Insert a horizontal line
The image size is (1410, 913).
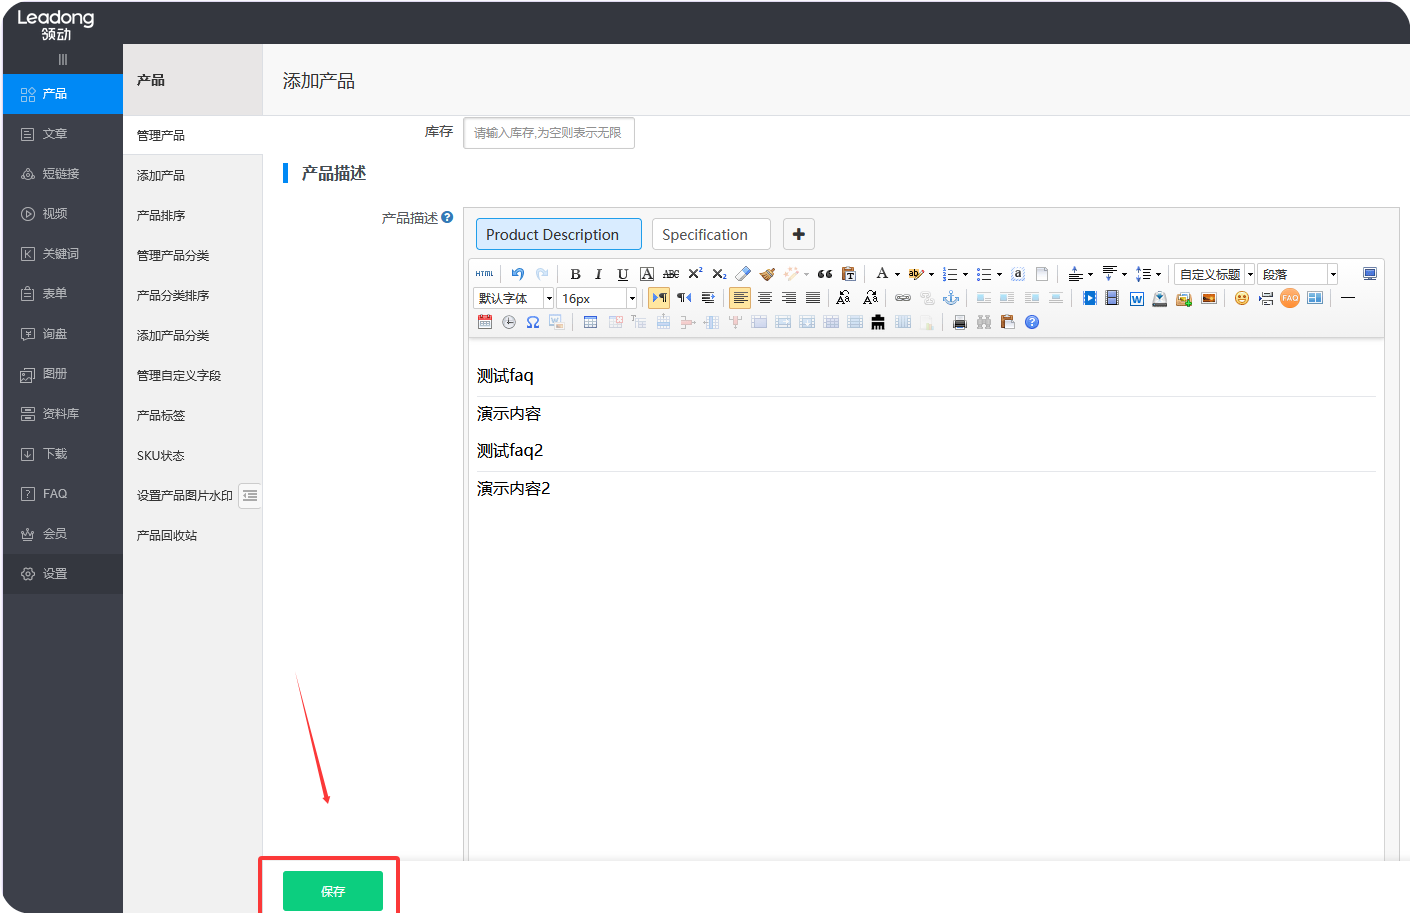click(x=1348, y=298)
